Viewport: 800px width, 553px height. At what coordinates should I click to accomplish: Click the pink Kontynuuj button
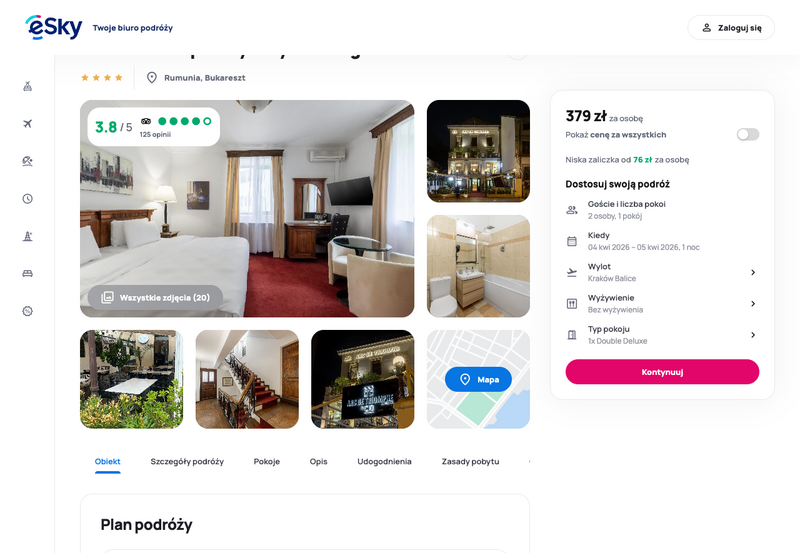pos(662,372)
